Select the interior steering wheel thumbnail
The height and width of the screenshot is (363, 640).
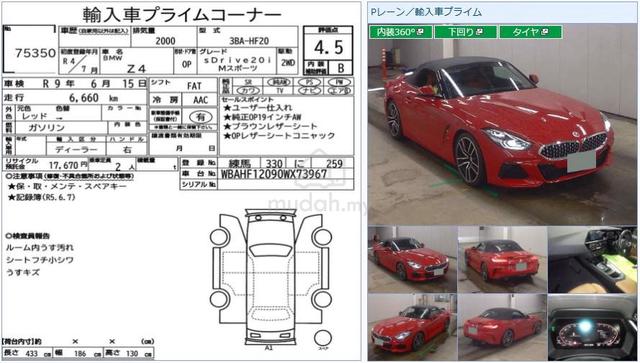tap(592, 259)
